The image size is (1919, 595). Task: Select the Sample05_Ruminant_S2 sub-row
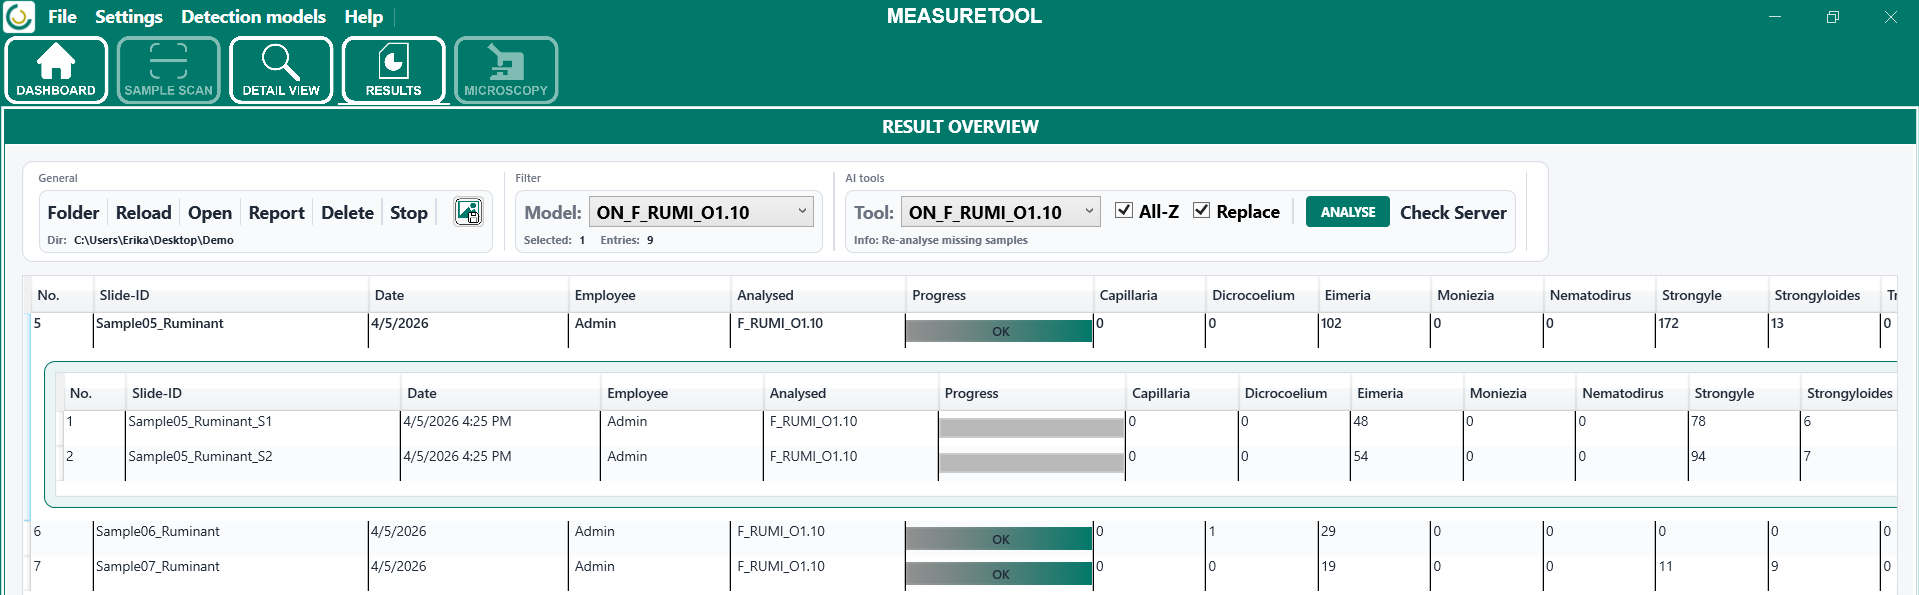[200, 457]
